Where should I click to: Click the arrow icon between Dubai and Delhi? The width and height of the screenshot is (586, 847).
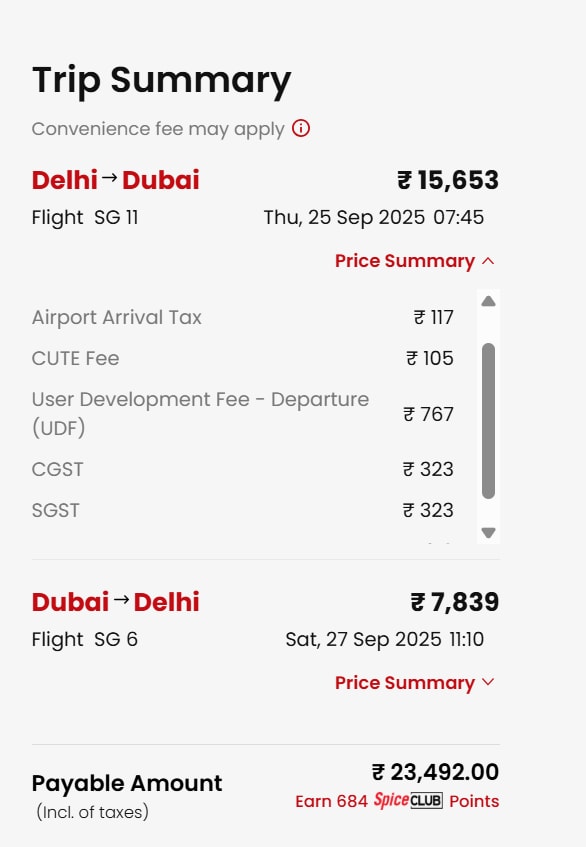pyautogui.click(x=121, y=599)
